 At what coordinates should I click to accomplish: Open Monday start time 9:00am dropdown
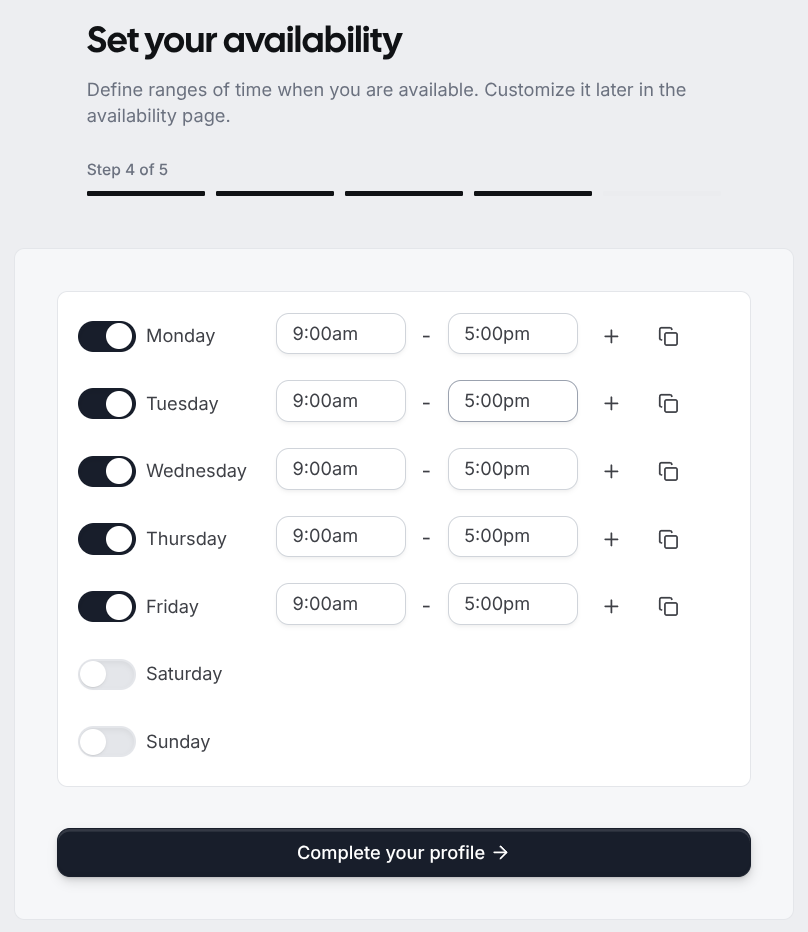[341, 334]
